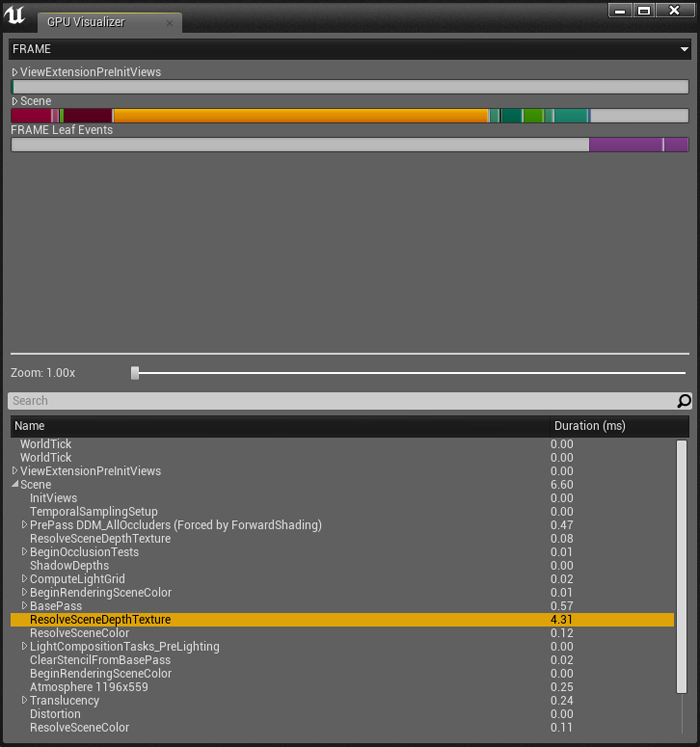Expand the LightCompositionTasks_PreLighting node
Screen dimensions: 700x747
[24, 646]
